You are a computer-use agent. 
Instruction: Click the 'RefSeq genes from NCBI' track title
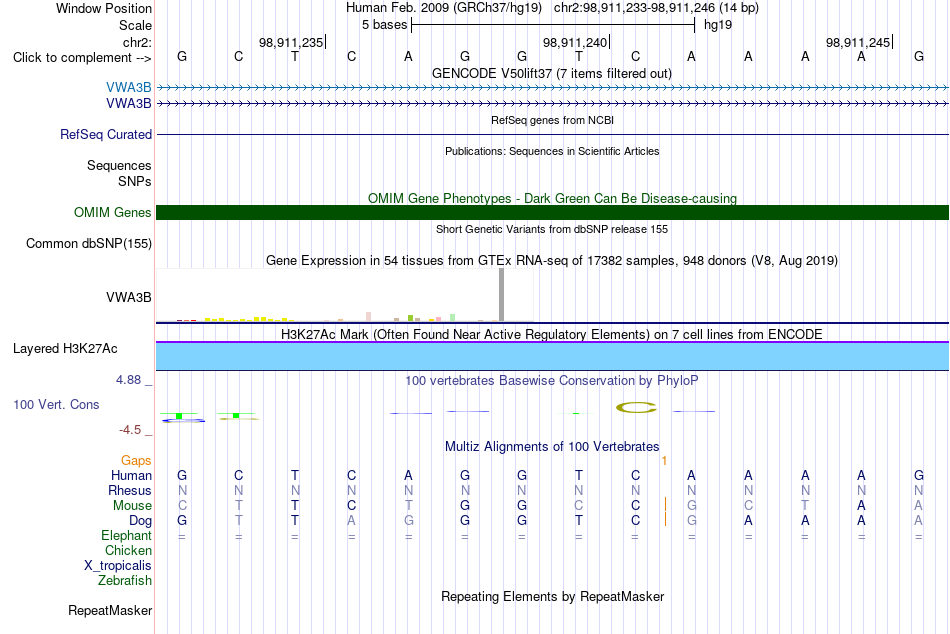click(552, 120)
